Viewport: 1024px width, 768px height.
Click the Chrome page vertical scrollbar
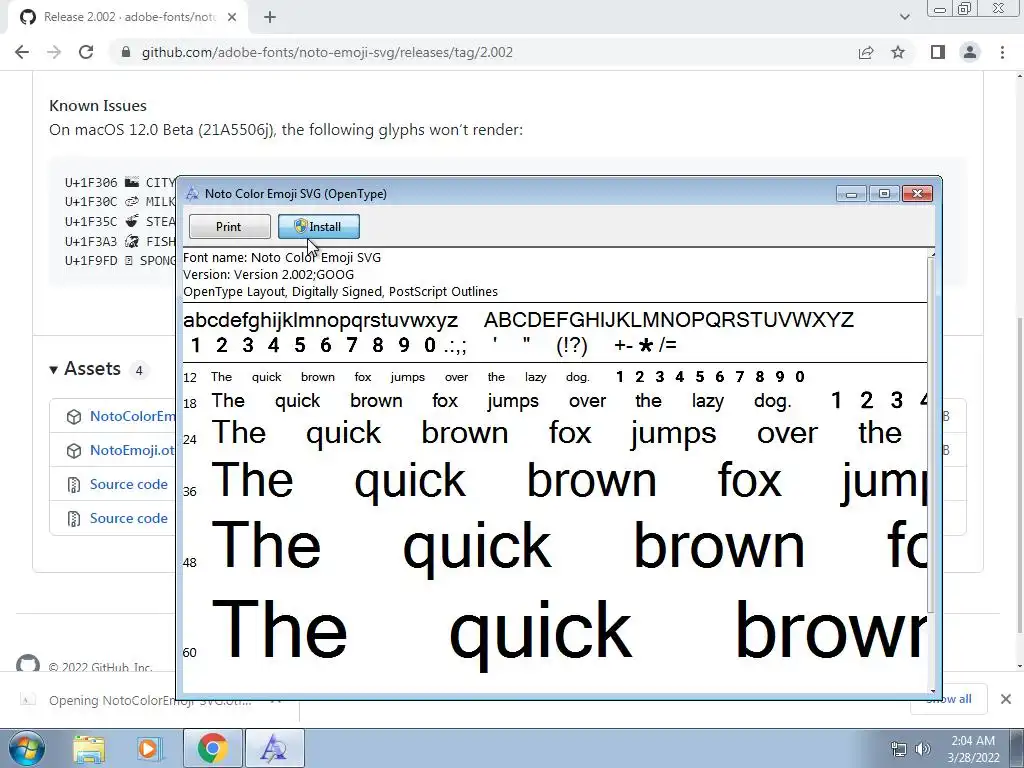1019,473
